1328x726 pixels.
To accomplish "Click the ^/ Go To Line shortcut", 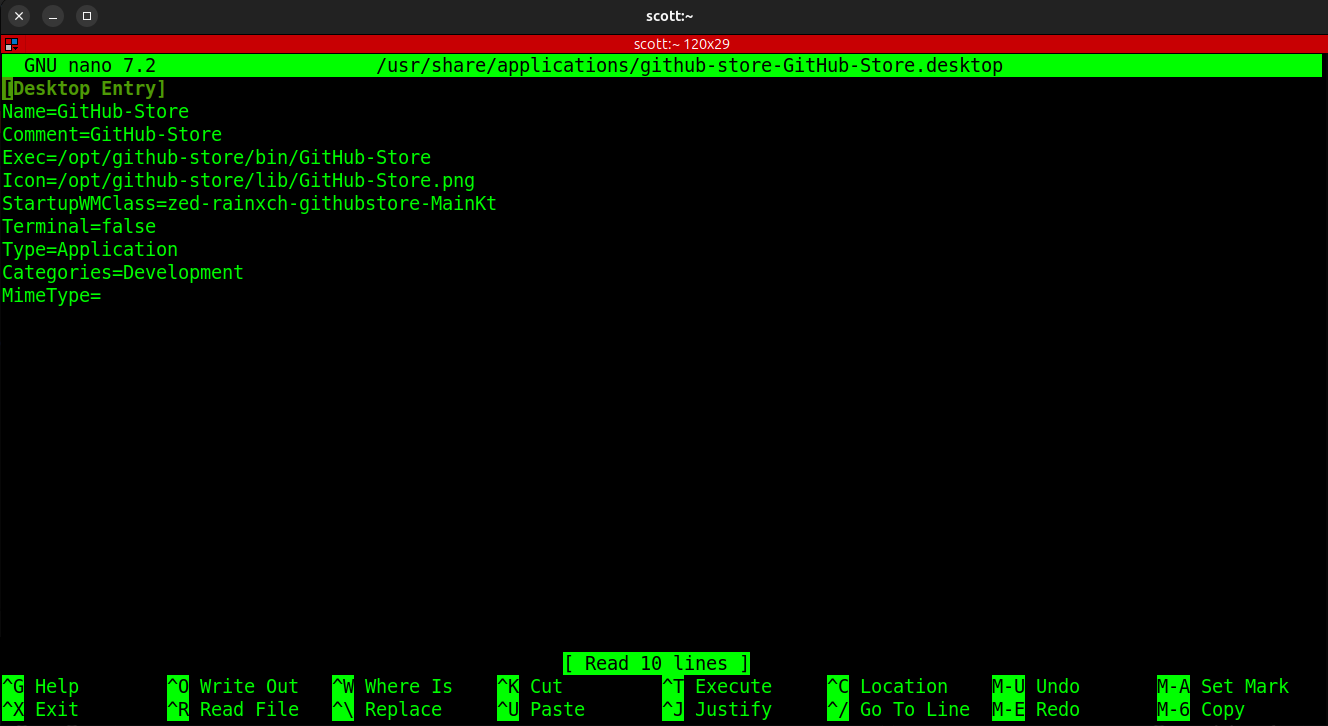I will [898, 710].
